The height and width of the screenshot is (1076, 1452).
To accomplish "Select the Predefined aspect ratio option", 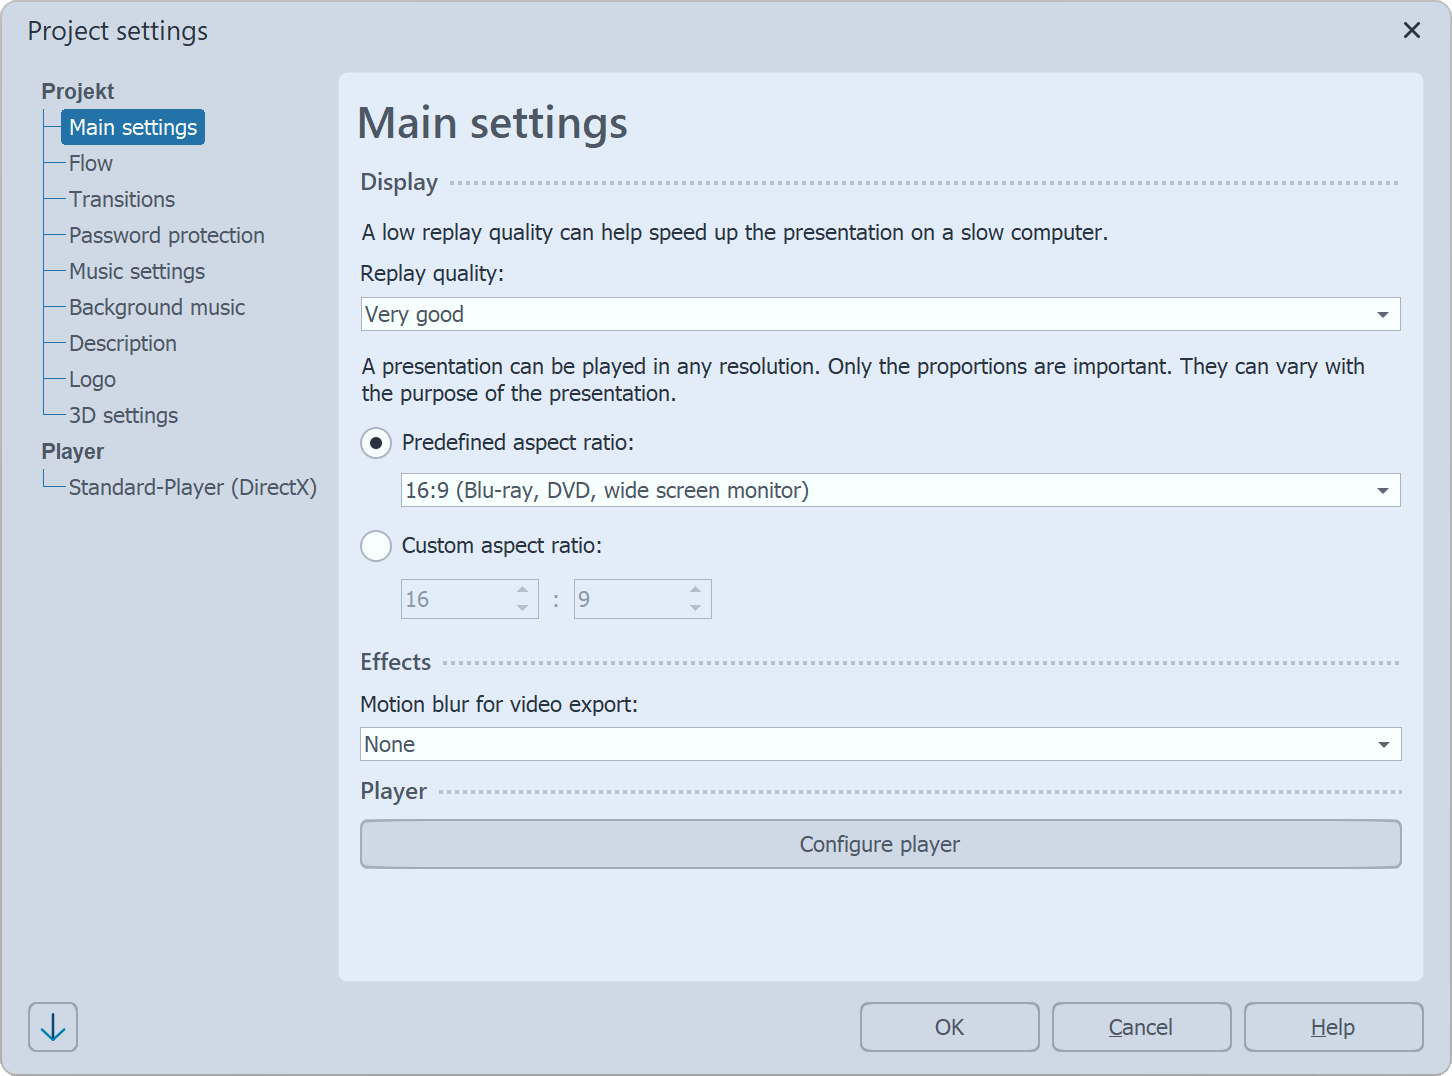I will tap(375, 442).
